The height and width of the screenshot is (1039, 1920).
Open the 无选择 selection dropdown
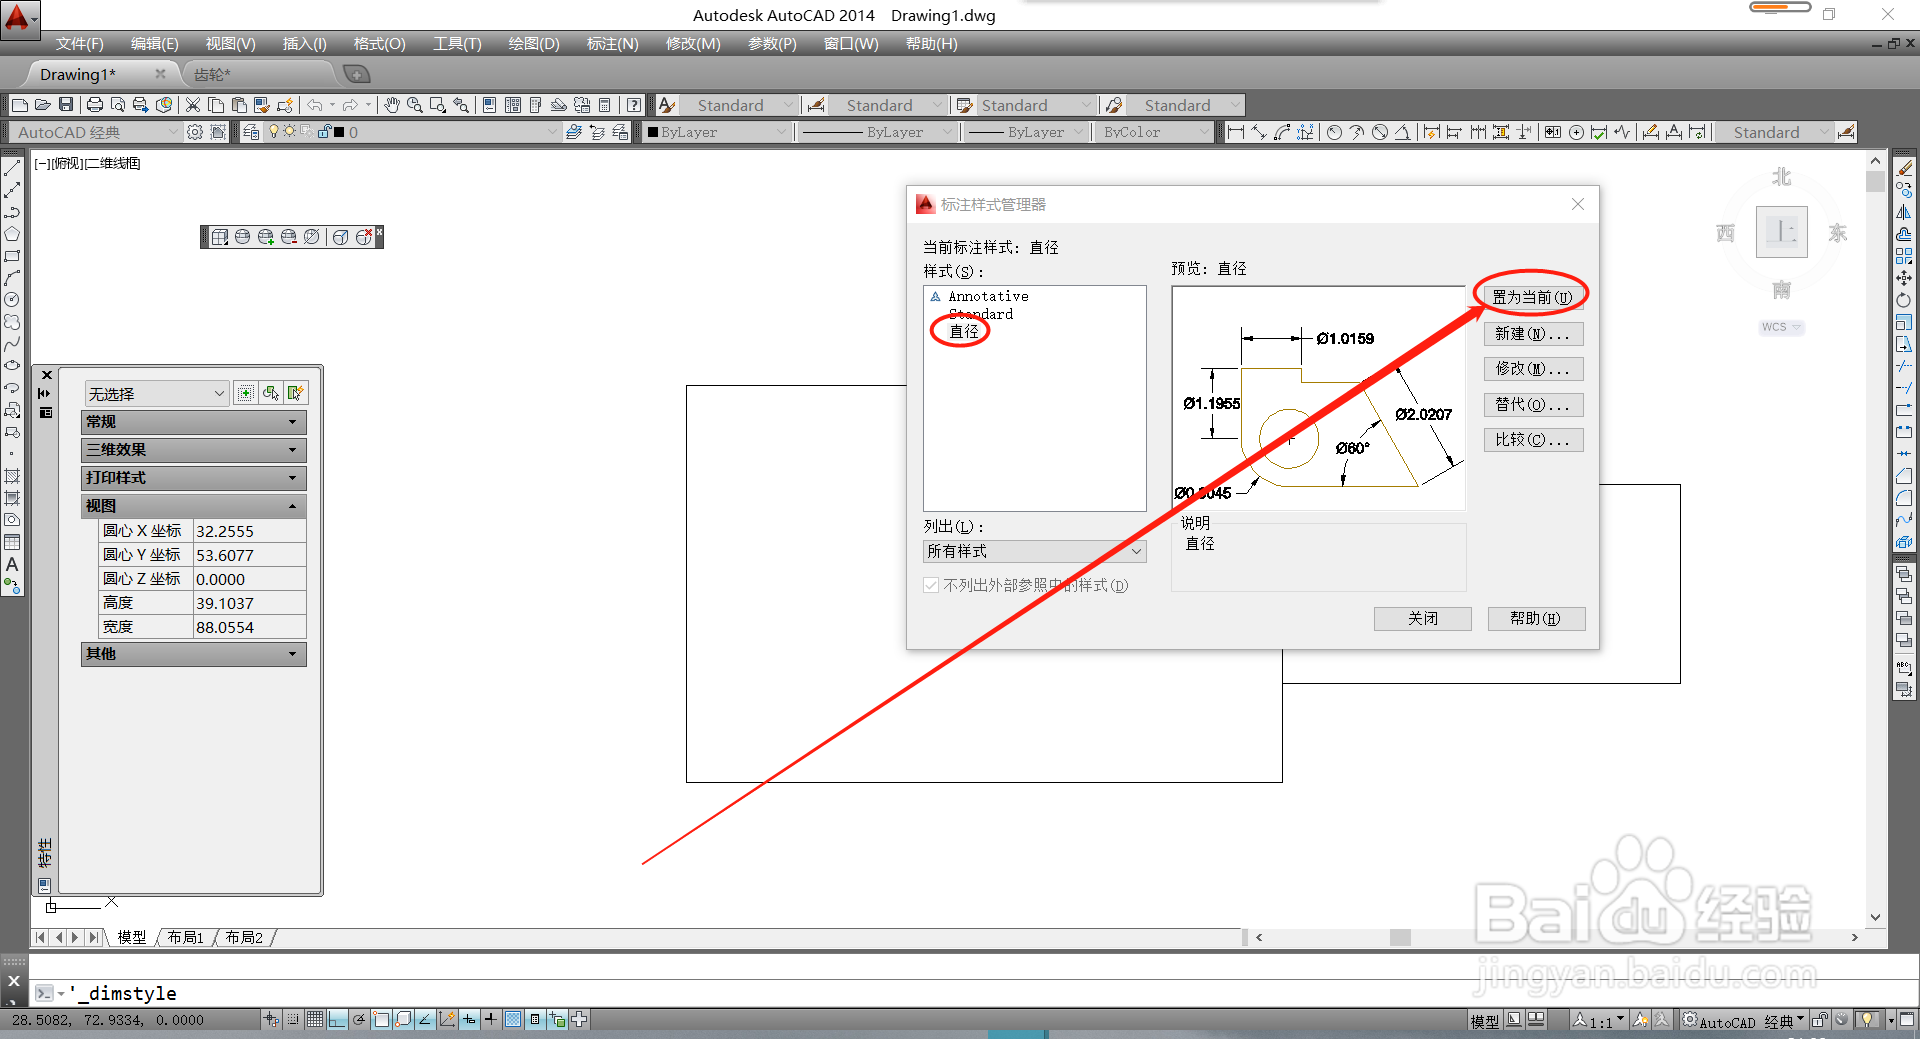click(157, 393)
